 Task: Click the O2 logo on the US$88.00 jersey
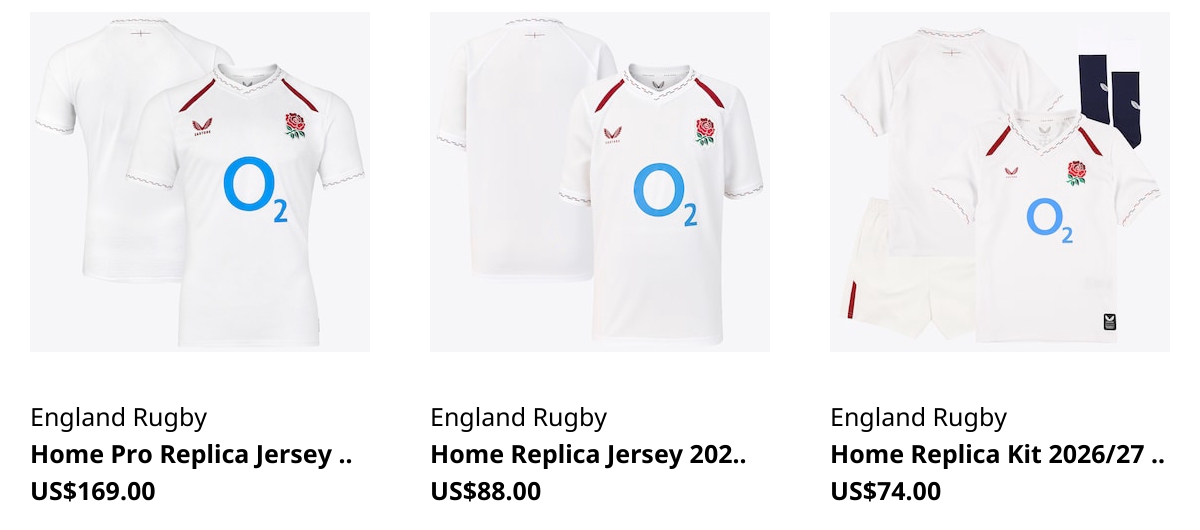click(x=665, y=194)
